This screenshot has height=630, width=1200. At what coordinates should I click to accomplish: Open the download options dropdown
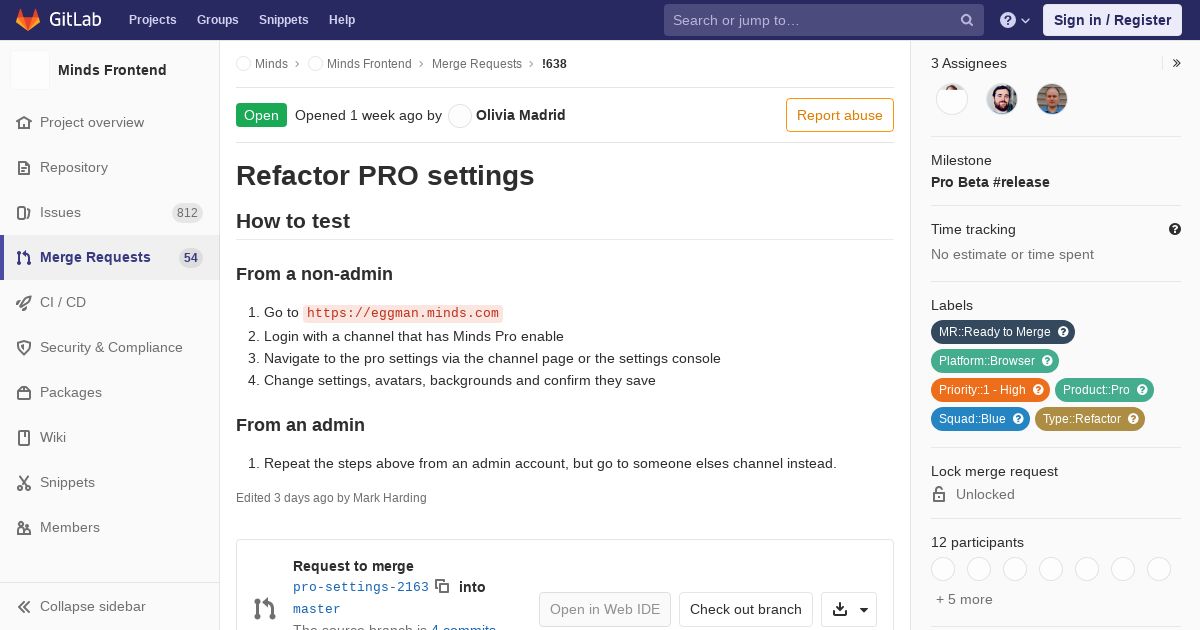pyautogui.click(x=849, y=609)
